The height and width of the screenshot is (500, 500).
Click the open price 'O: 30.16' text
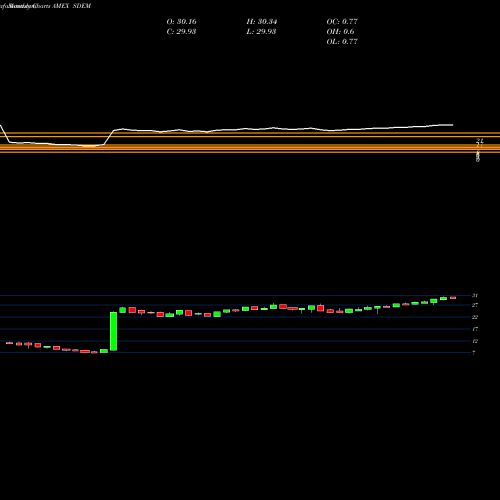[181, 22]
